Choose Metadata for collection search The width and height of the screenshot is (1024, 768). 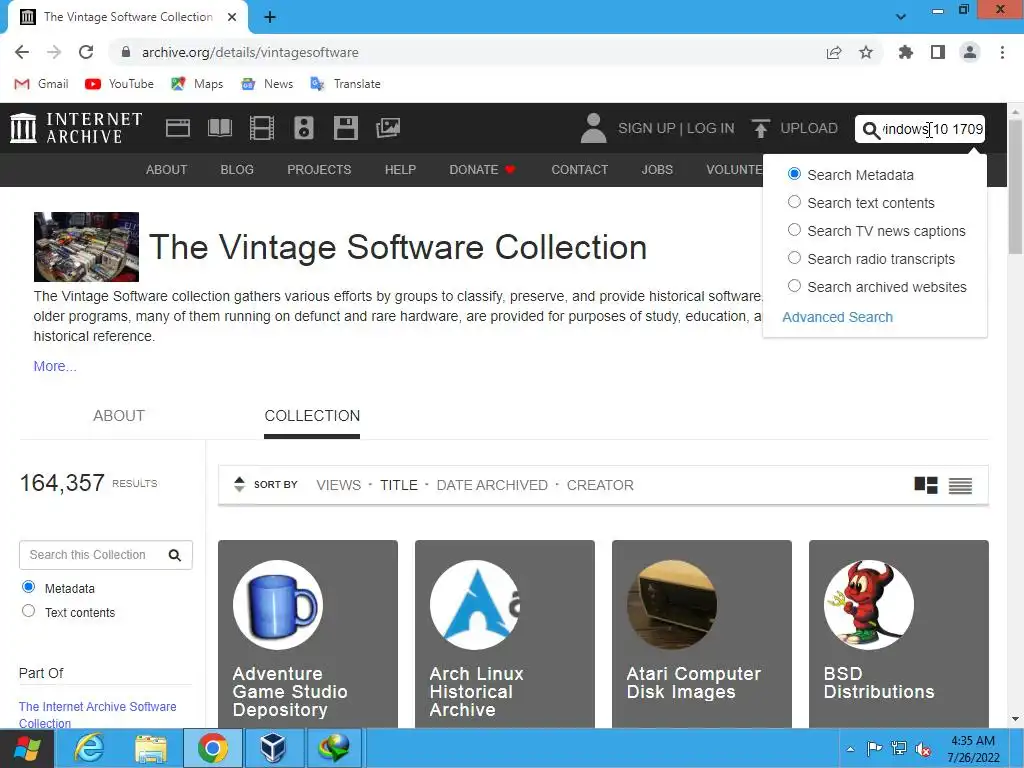tap(28, 587)
